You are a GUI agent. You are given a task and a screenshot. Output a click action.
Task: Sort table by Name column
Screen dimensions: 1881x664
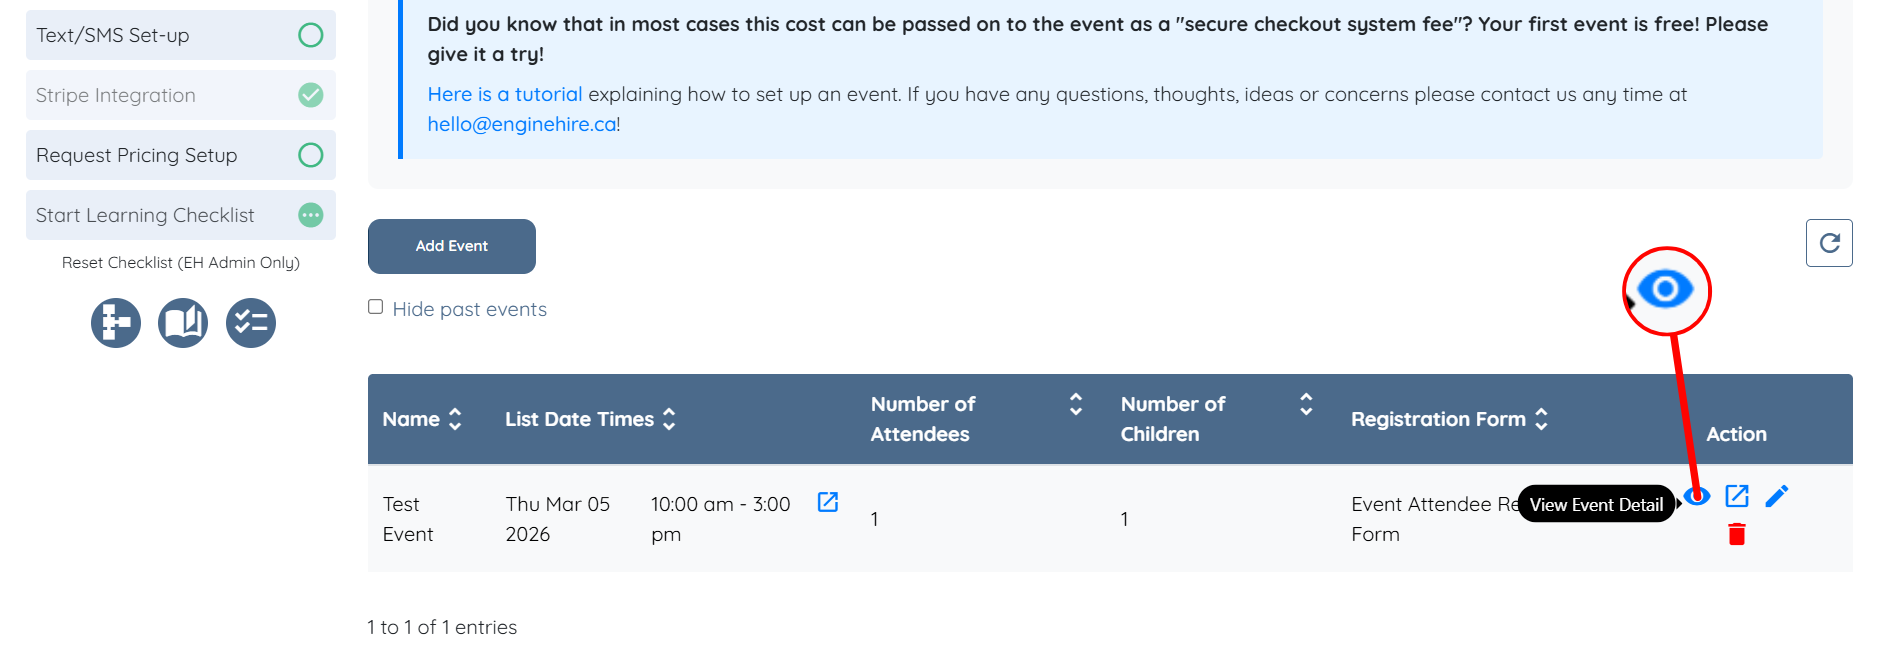coord(455,419)
